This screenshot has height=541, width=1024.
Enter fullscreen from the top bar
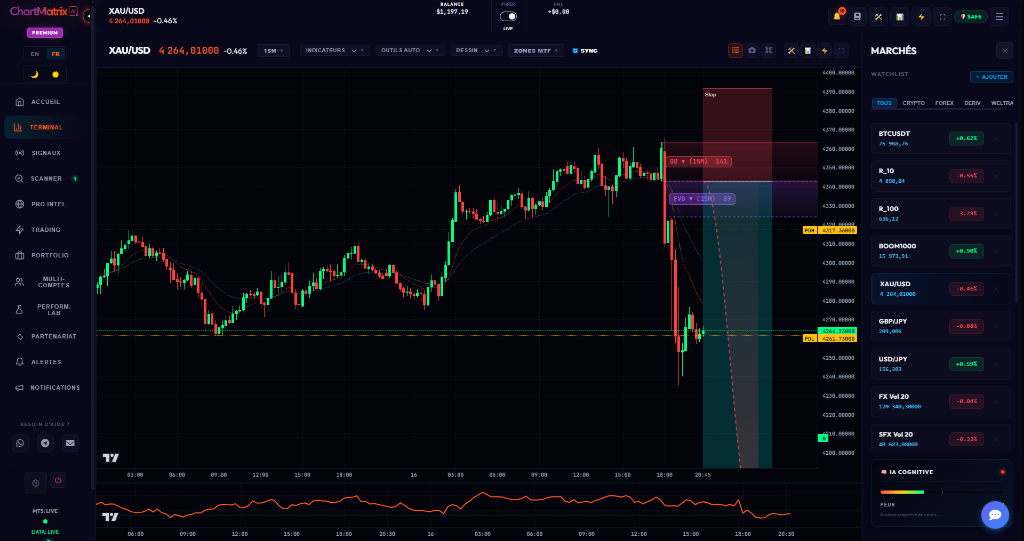pos(942,17)
